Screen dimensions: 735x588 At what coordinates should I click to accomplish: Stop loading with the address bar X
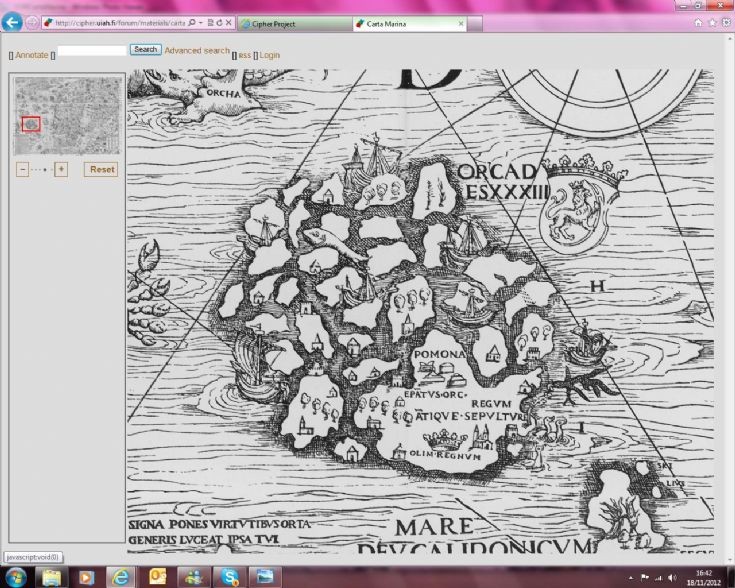[x=228, y=23]
